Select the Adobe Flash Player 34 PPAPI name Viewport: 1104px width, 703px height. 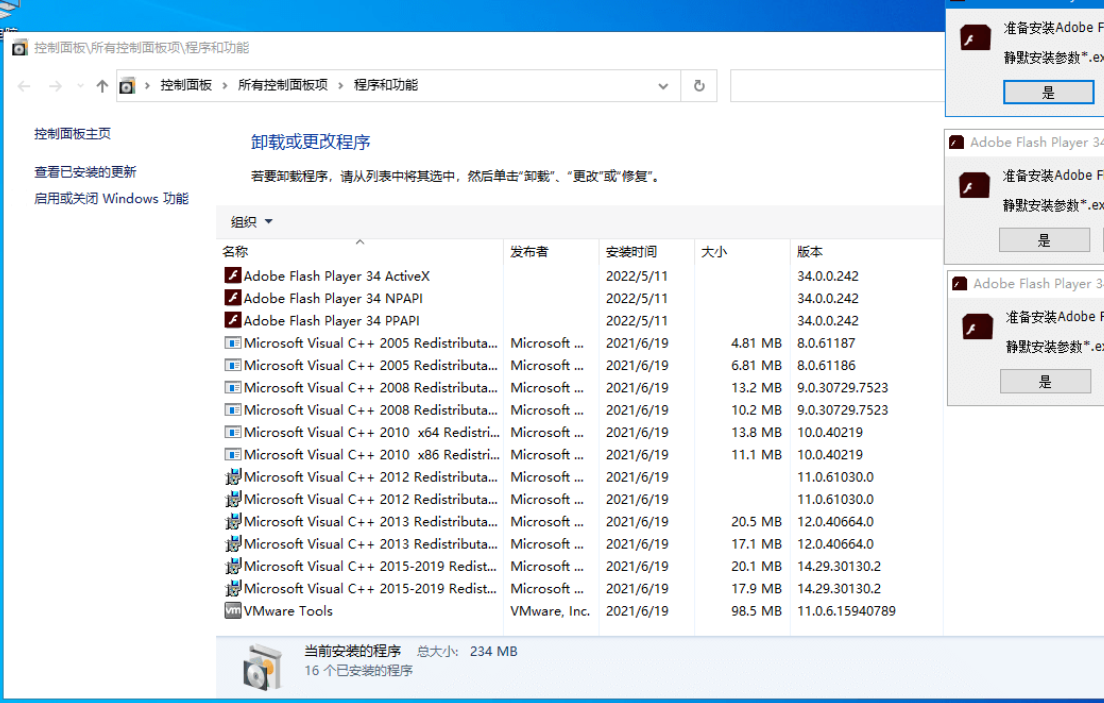pyautogui.click(x=332, y=321)
